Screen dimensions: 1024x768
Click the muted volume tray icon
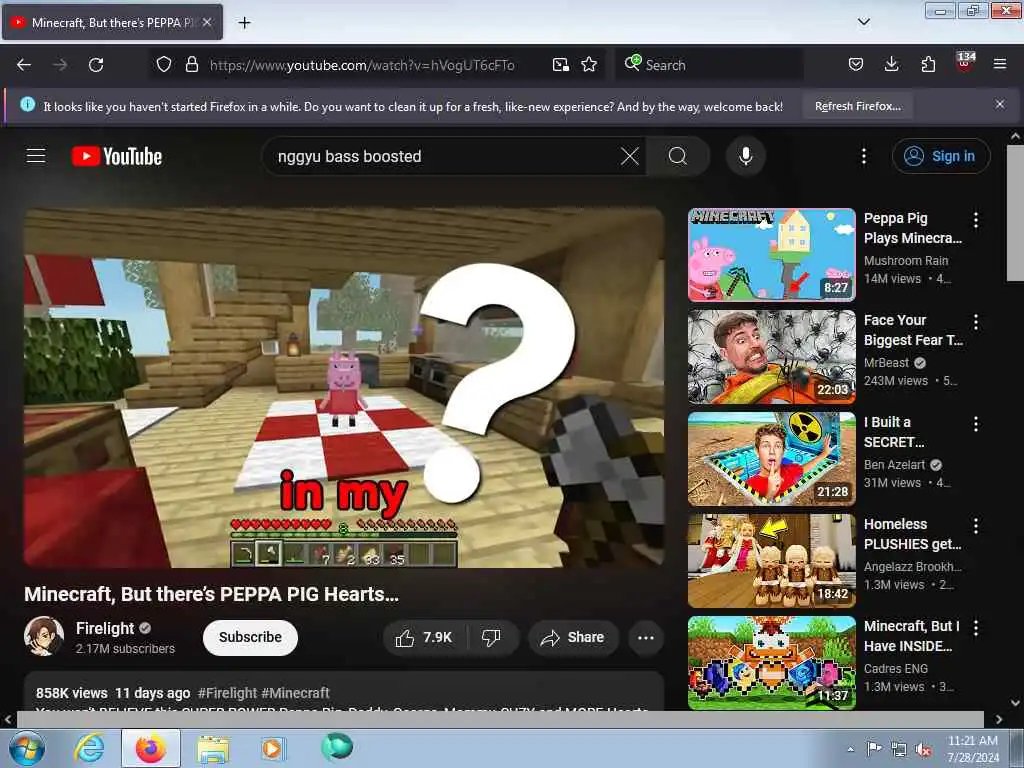point(923,749)
